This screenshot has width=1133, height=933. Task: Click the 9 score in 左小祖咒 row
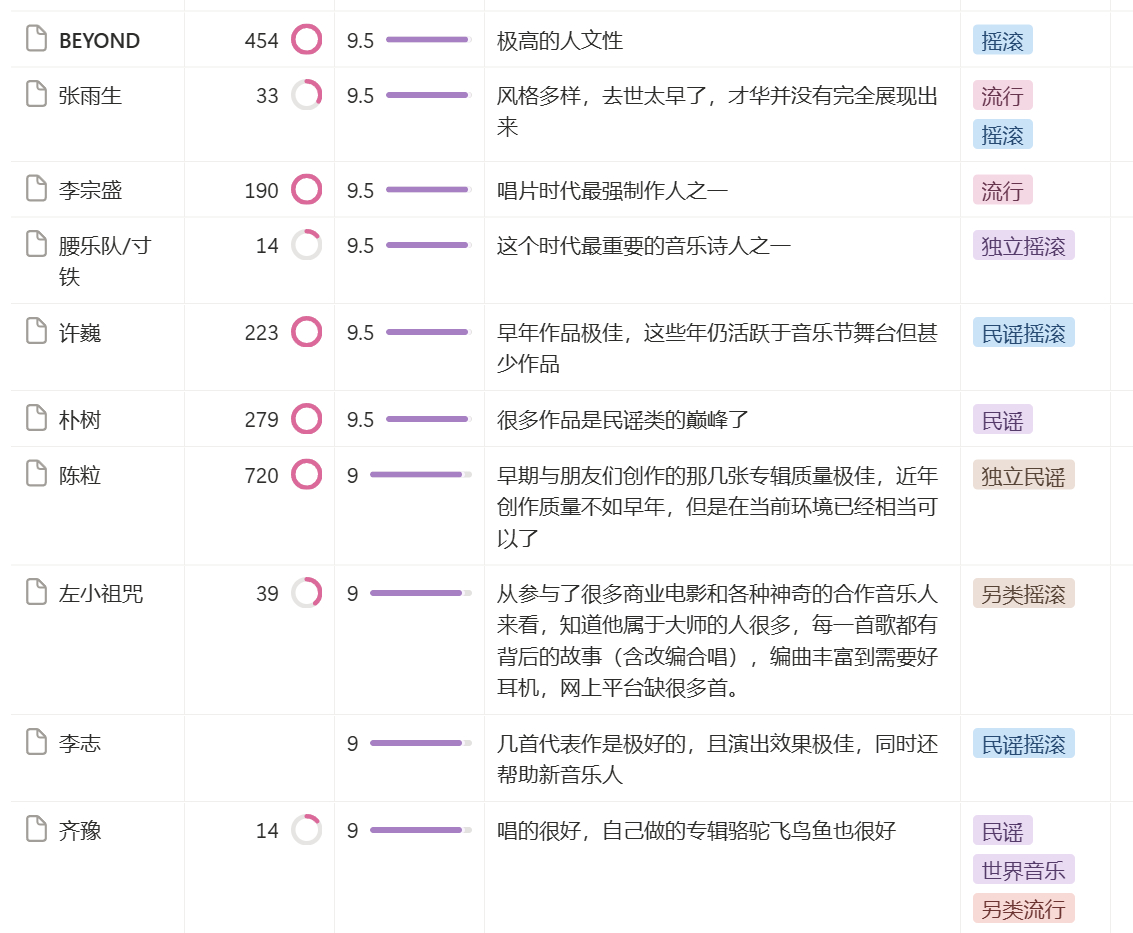click(353, 593)
